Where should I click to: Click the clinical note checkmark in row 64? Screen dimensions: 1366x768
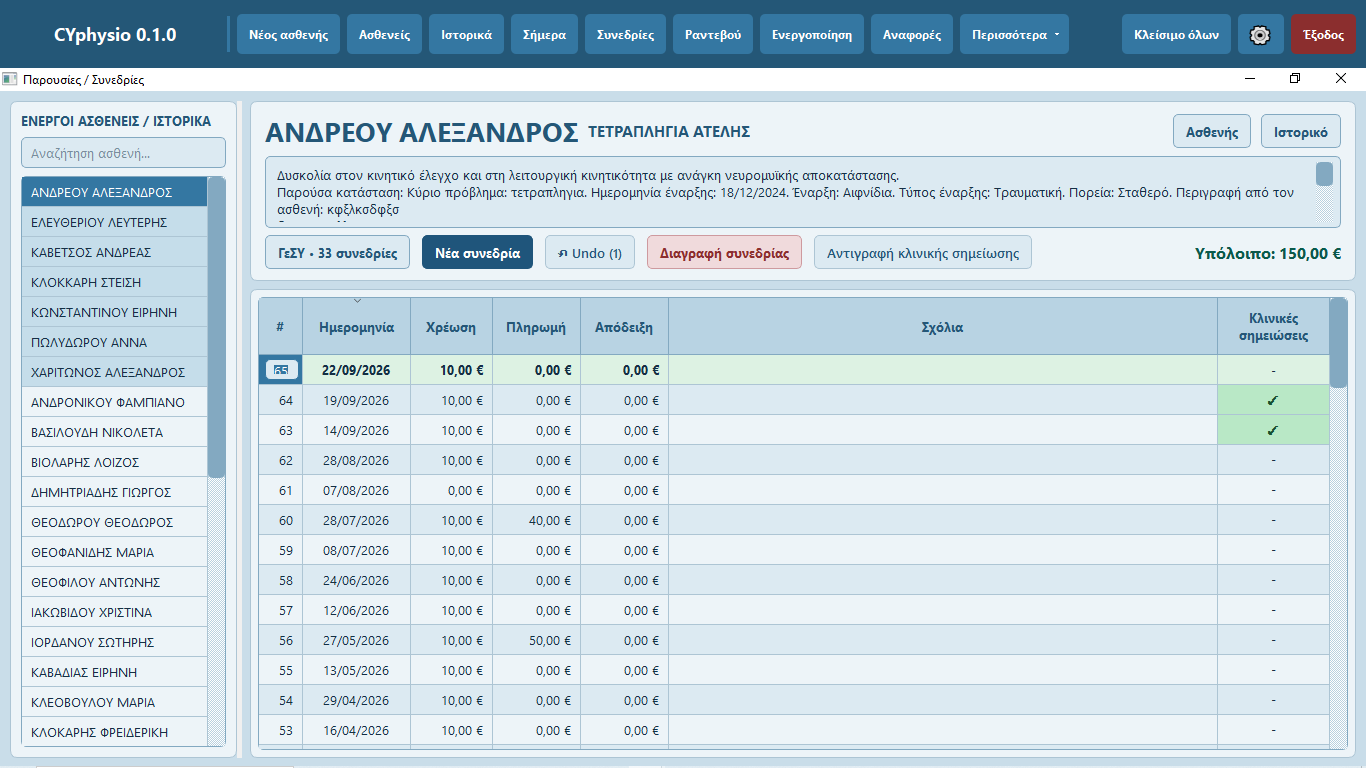[1273, 401]
